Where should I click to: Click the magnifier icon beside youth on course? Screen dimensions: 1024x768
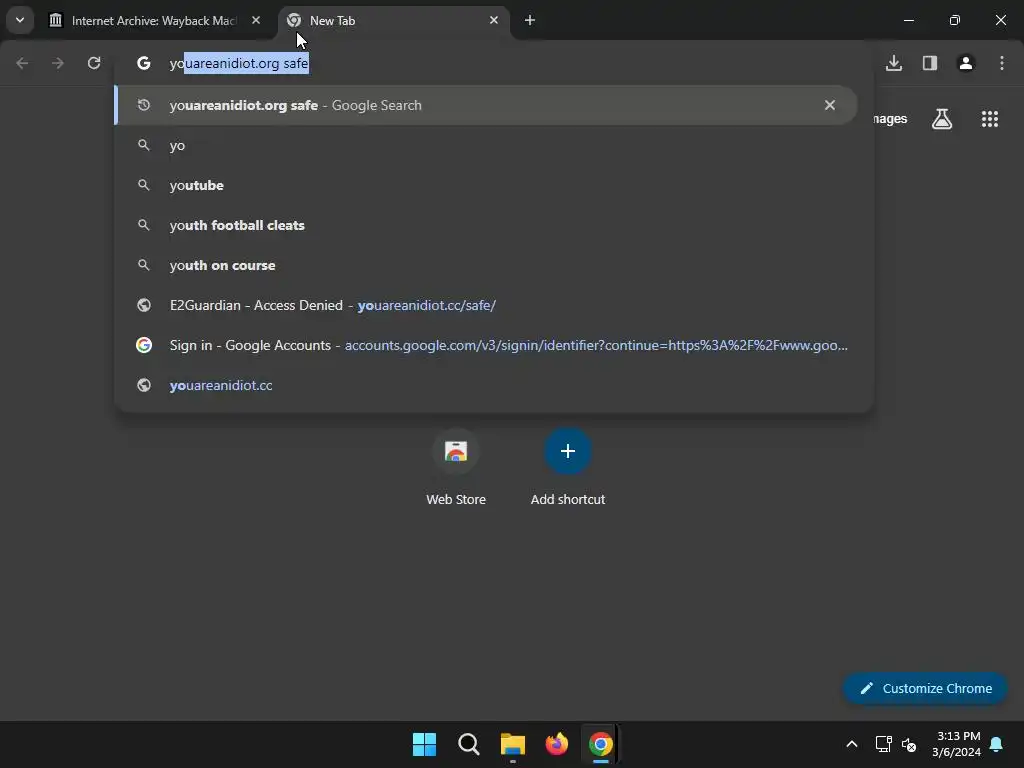point(144,265)
